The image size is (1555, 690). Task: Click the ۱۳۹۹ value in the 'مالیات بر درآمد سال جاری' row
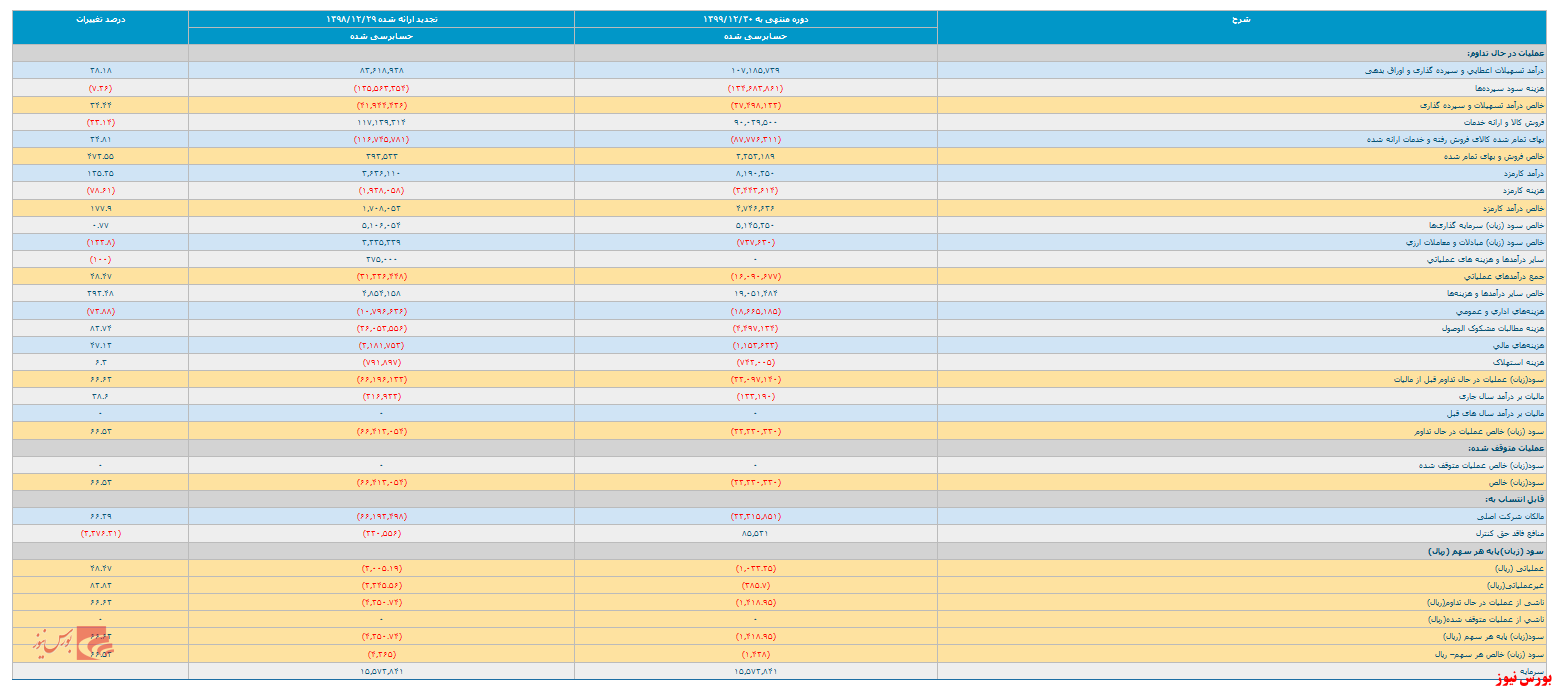coord(756,397)
